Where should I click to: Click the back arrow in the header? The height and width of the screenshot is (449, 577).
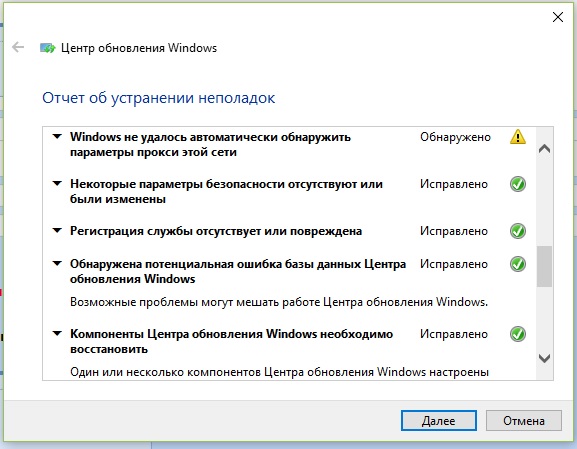pos(18,47)
